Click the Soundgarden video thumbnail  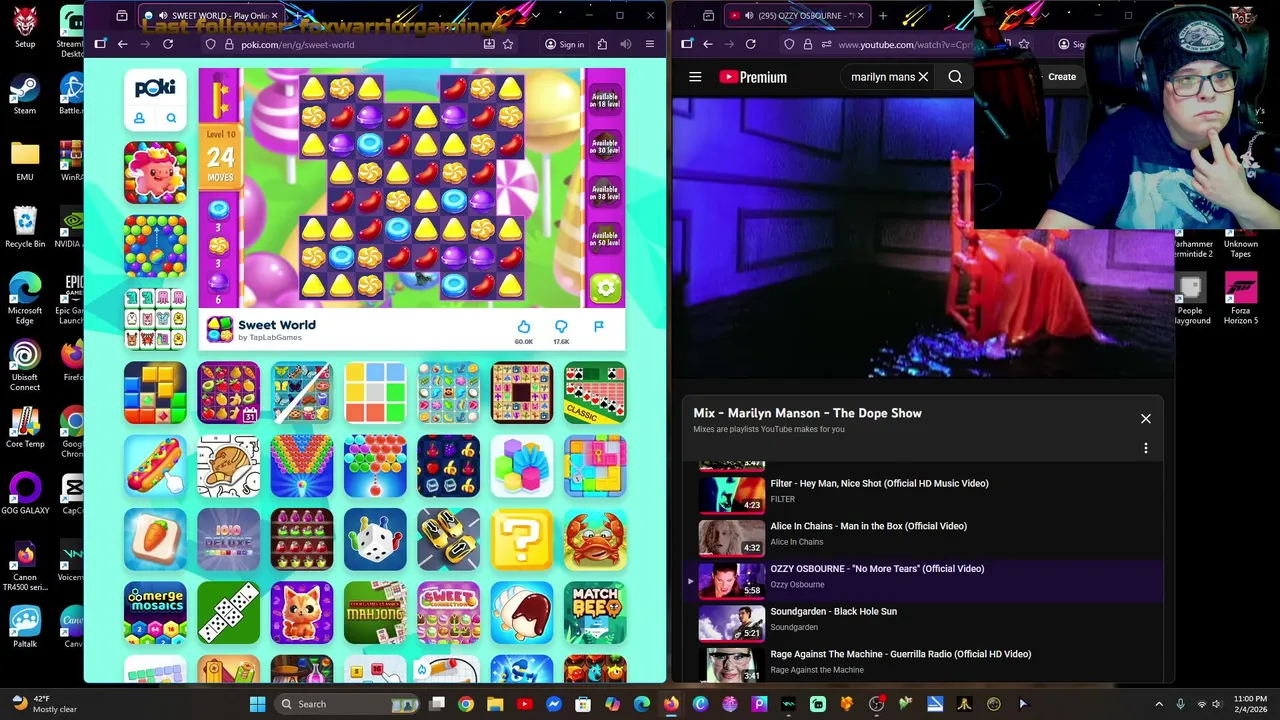731,622
